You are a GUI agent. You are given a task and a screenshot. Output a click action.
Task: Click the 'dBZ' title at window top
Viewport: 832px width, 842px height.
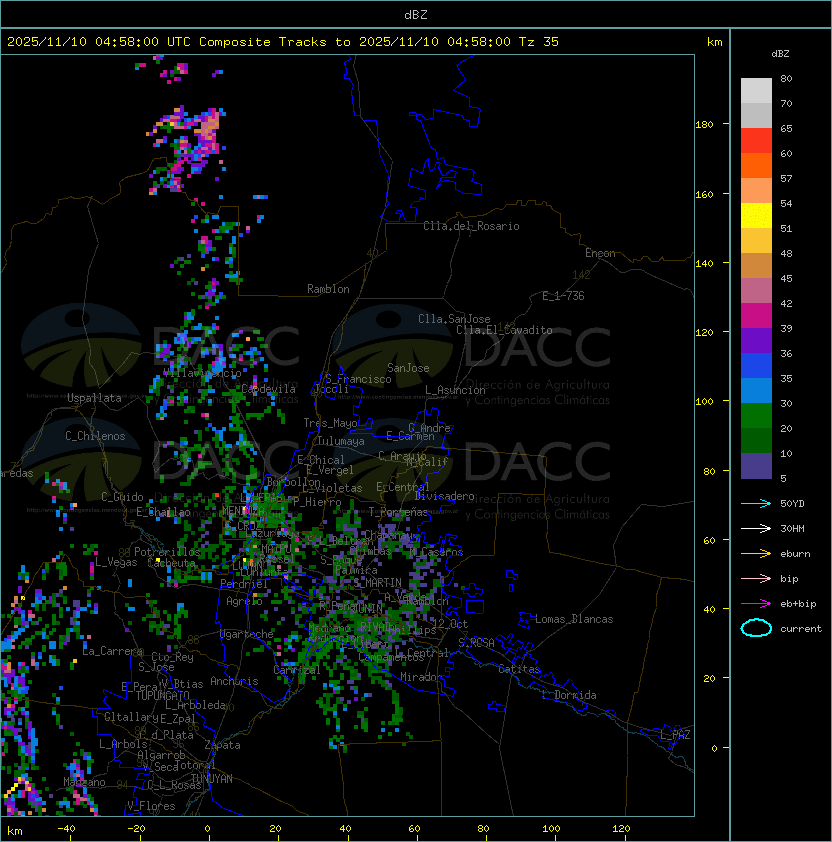point(416,14)
